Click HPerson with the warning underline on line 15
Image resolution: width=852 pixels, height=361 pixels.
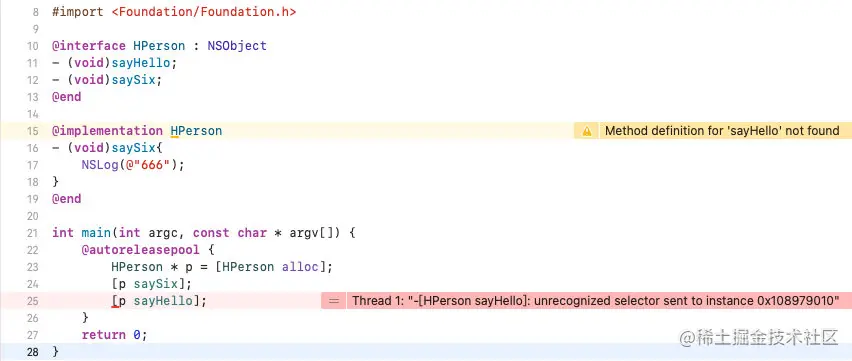click(x=196, y=131)
